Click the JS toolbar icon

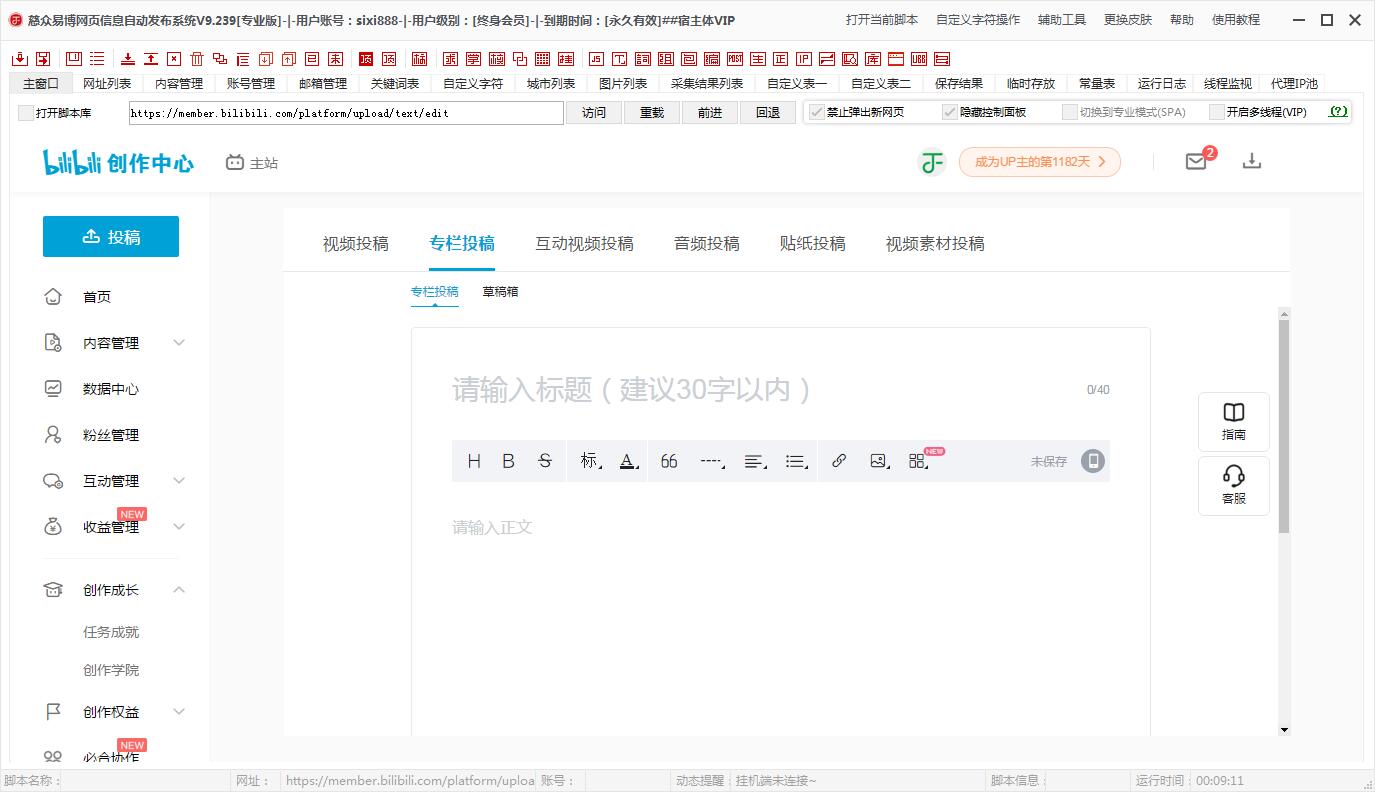point(596,59)
